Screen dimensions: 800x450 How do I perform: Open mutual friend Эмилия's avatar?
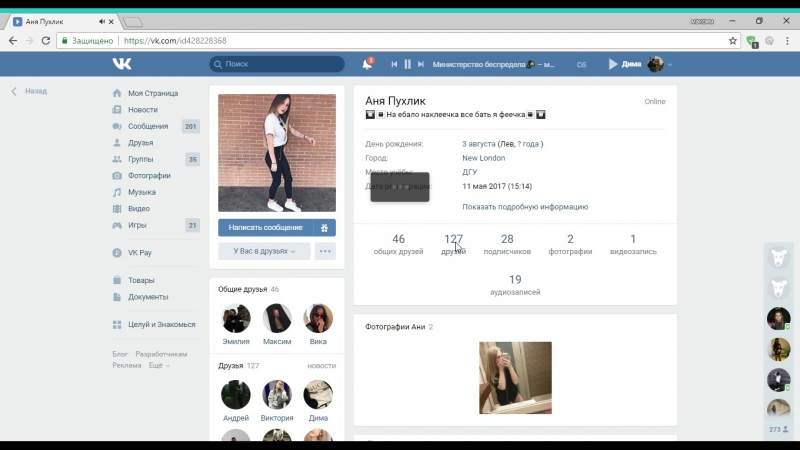[x=236, y=318]
